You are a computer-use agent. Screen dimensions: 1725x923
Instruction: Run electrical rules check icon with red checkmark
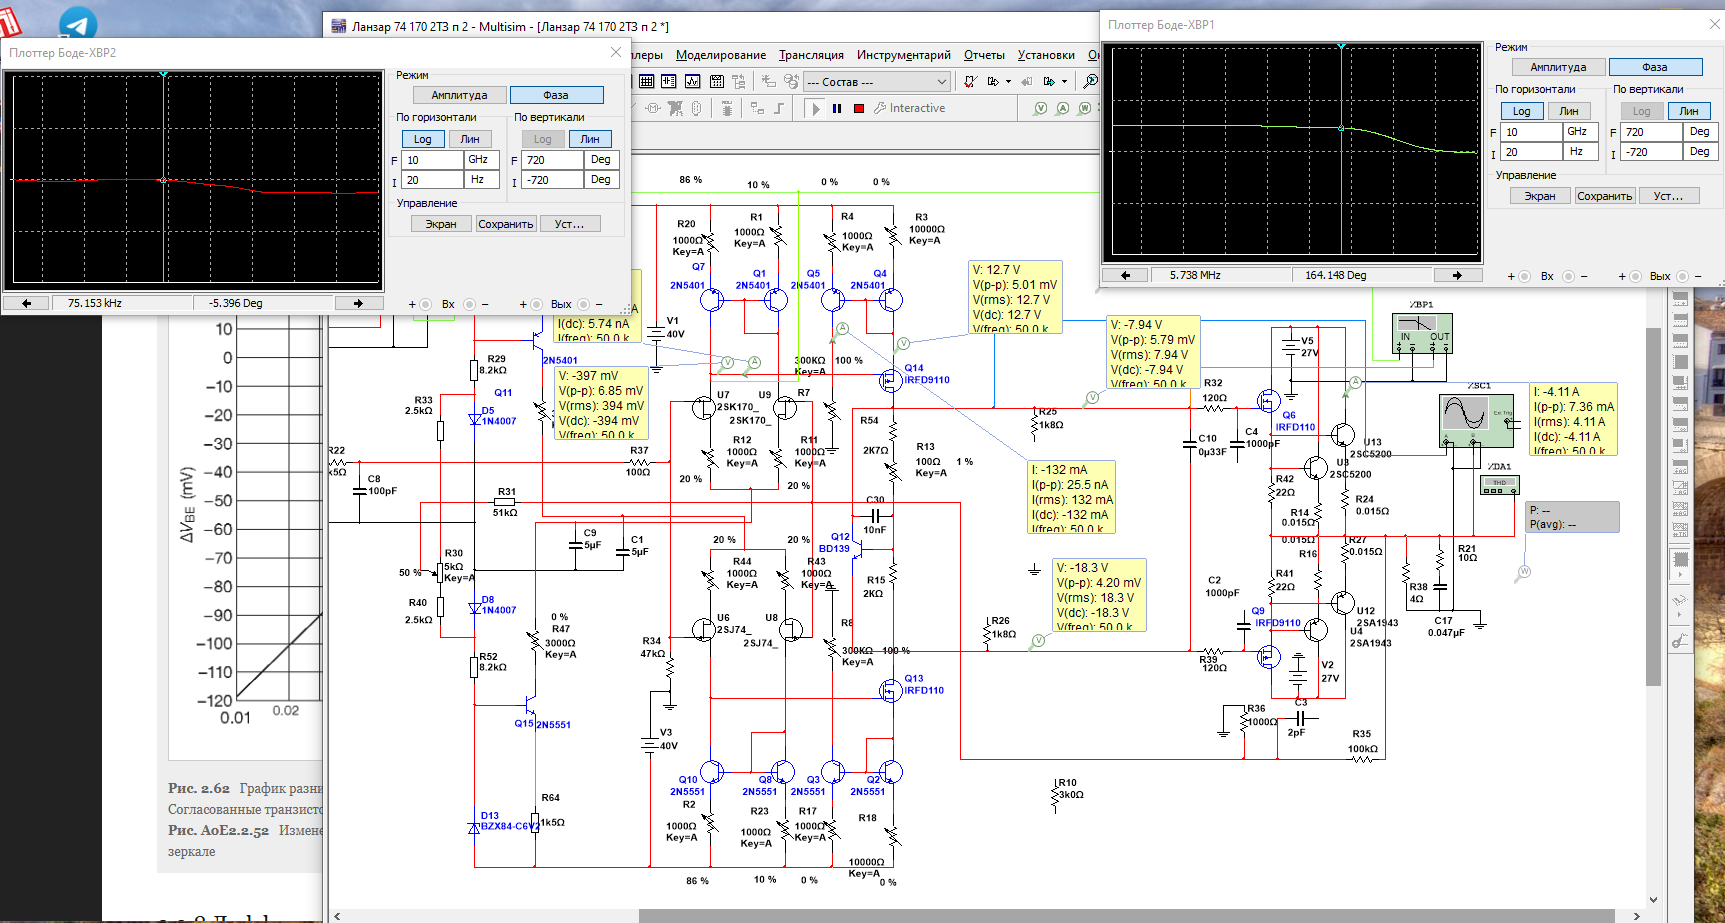coord(971,81)
